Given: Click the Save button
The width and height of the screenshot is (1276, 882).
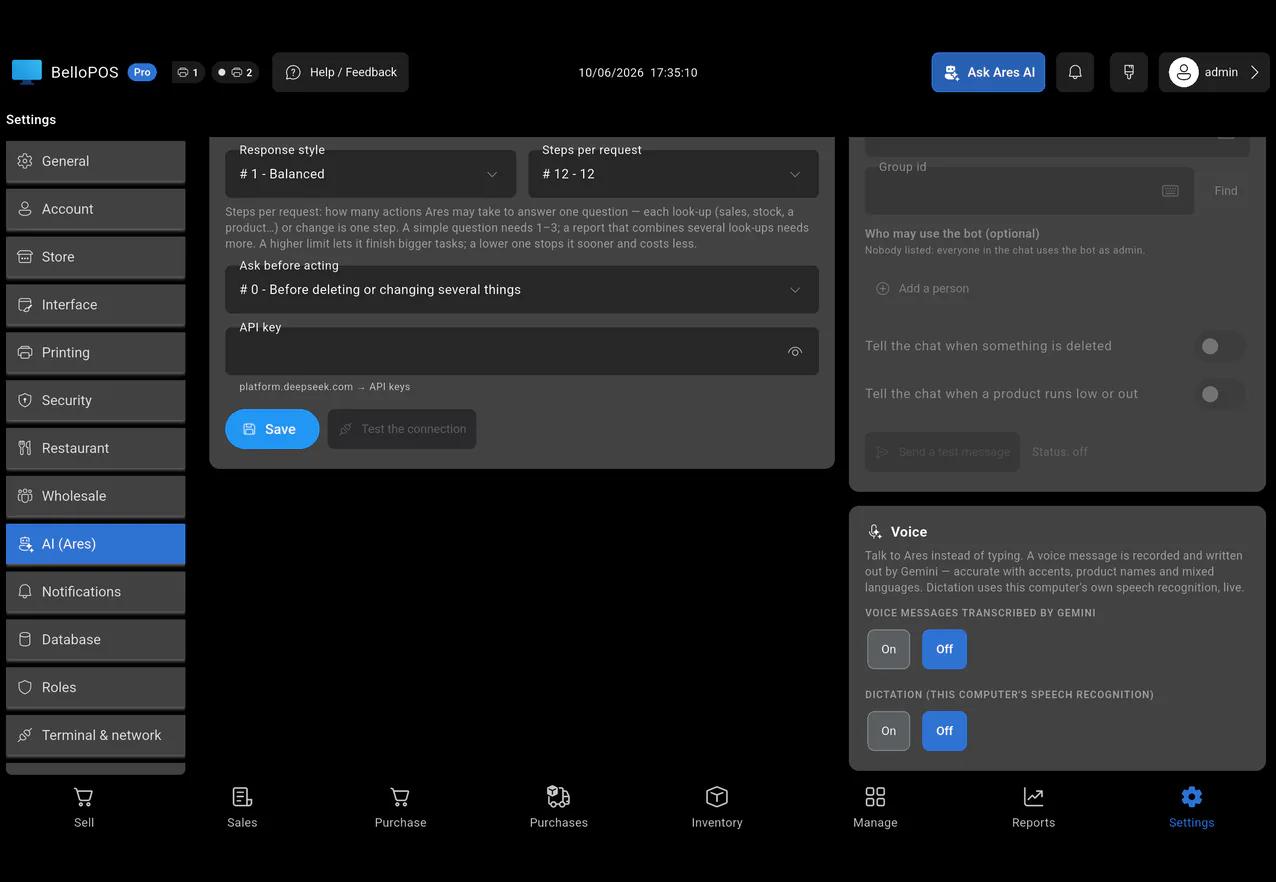Looking at the screenshot, I should point(272,429).
